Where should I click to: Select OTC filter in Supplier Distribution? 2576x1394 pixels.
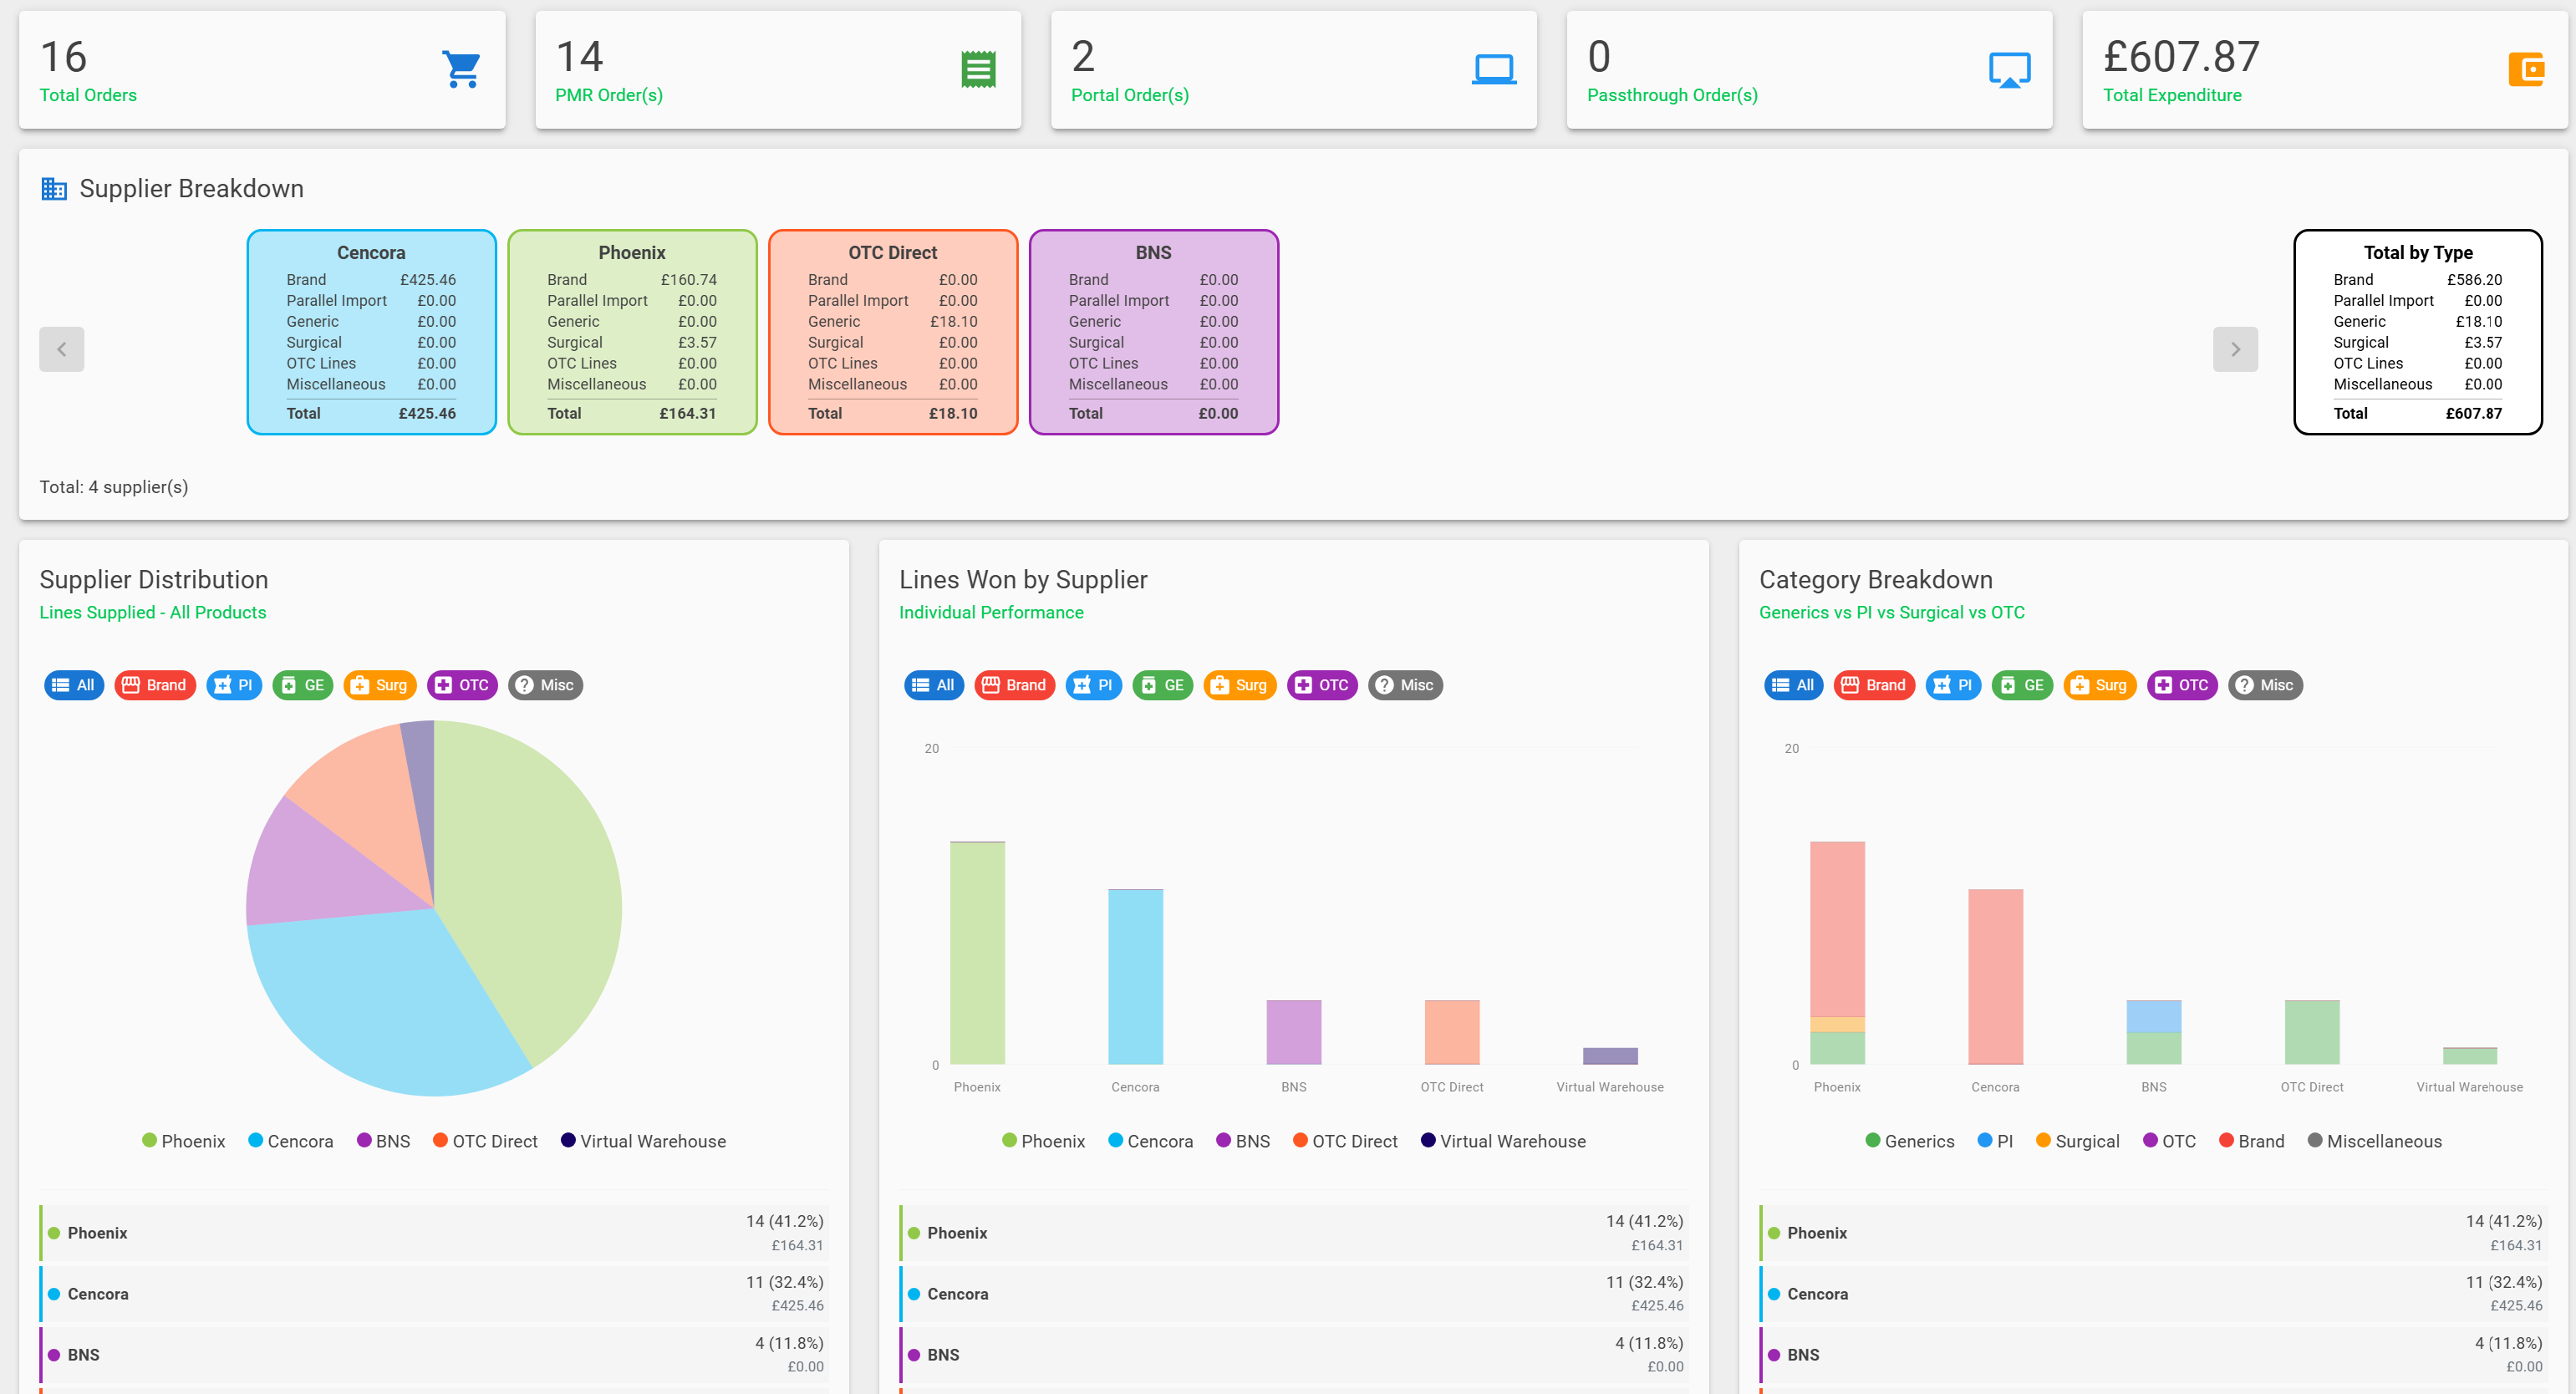[462, 685]
